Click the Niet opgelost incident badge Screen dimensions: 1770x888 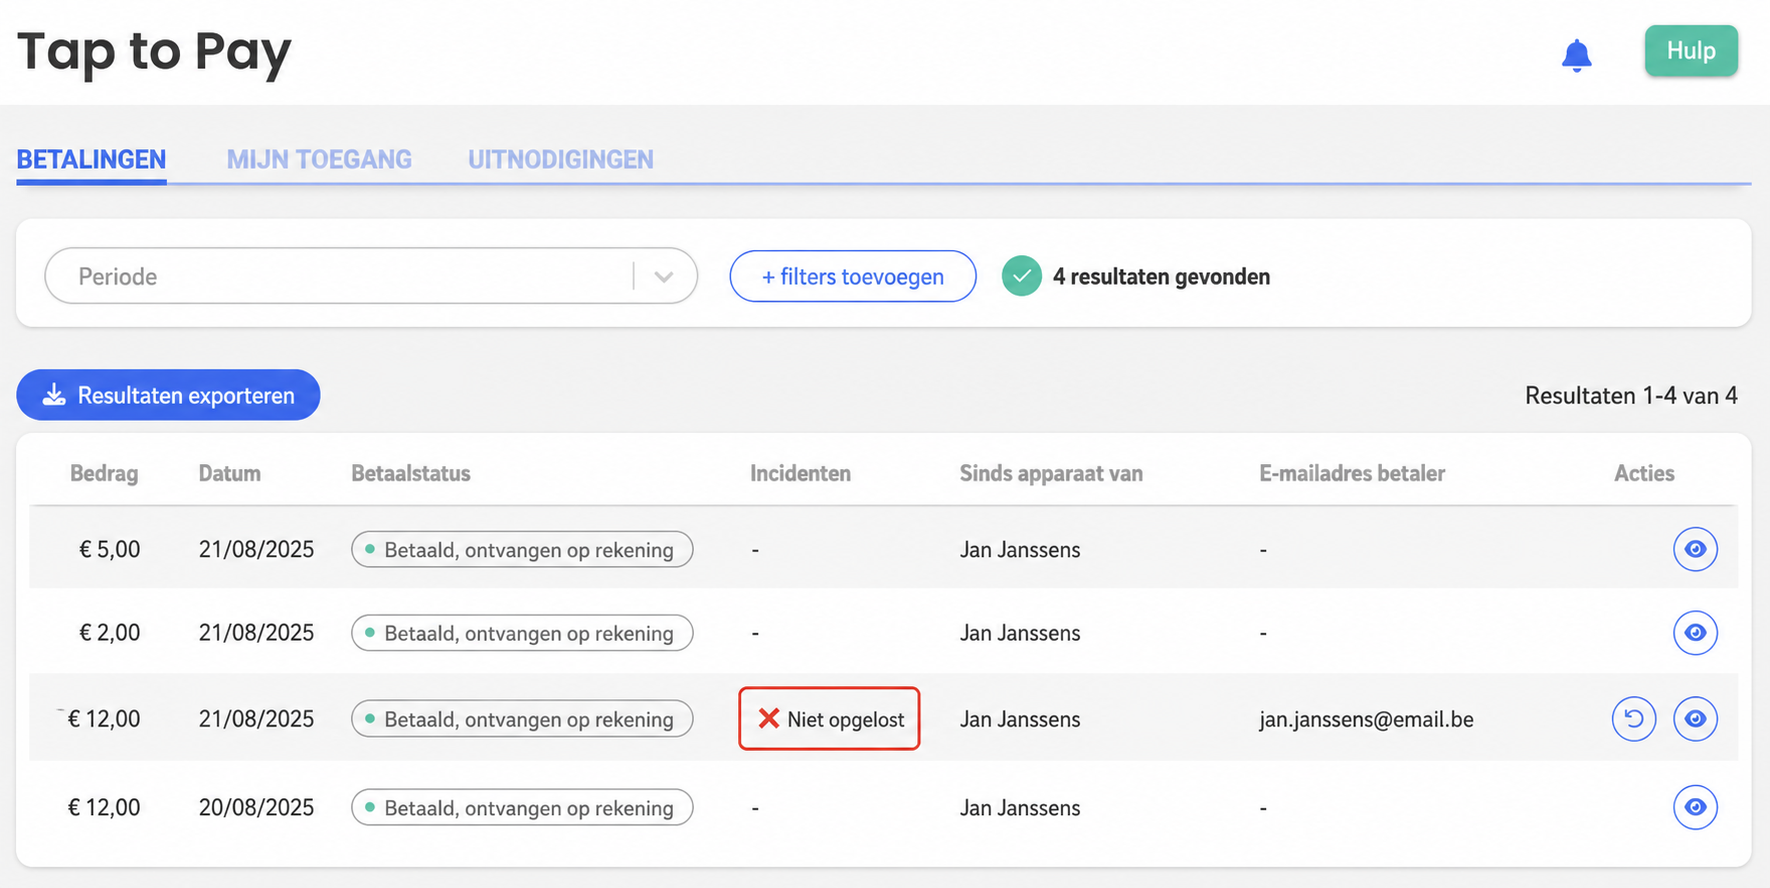pyautogui.click(x=829, y=718)
